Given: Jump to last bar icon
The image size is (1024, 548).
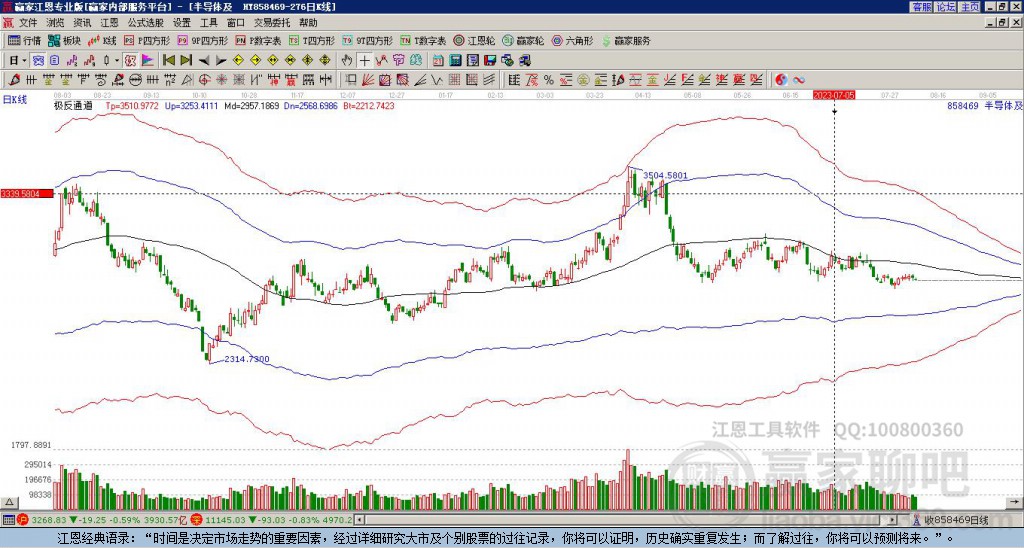Looking at the screenshot, I should click(186, 61).
